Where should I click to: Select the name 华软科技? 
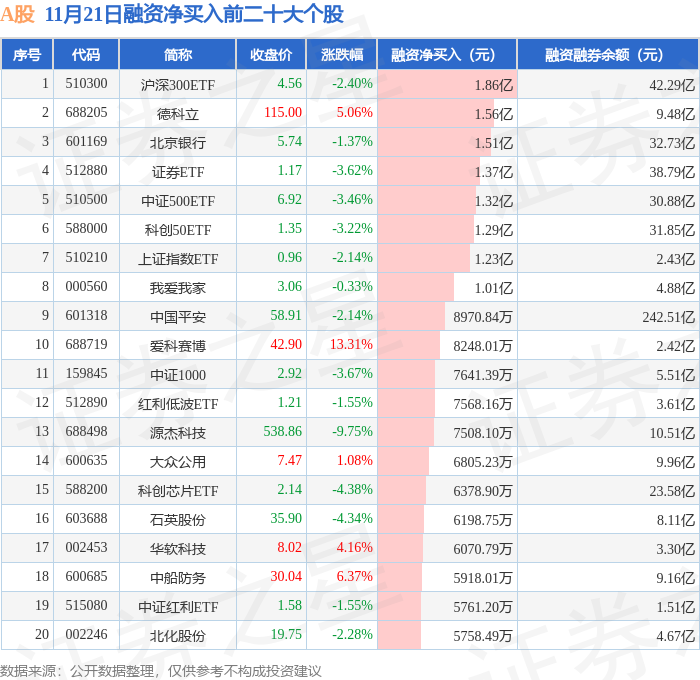[x=178, y=549]
